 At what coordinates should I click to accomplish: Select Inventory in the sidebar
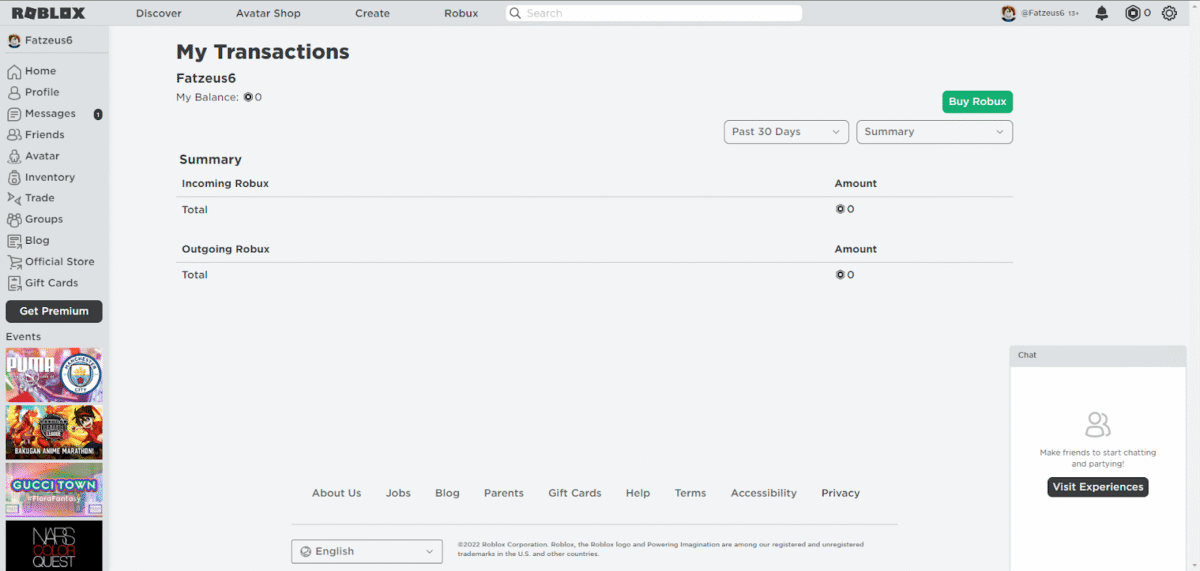pos(49,177)
